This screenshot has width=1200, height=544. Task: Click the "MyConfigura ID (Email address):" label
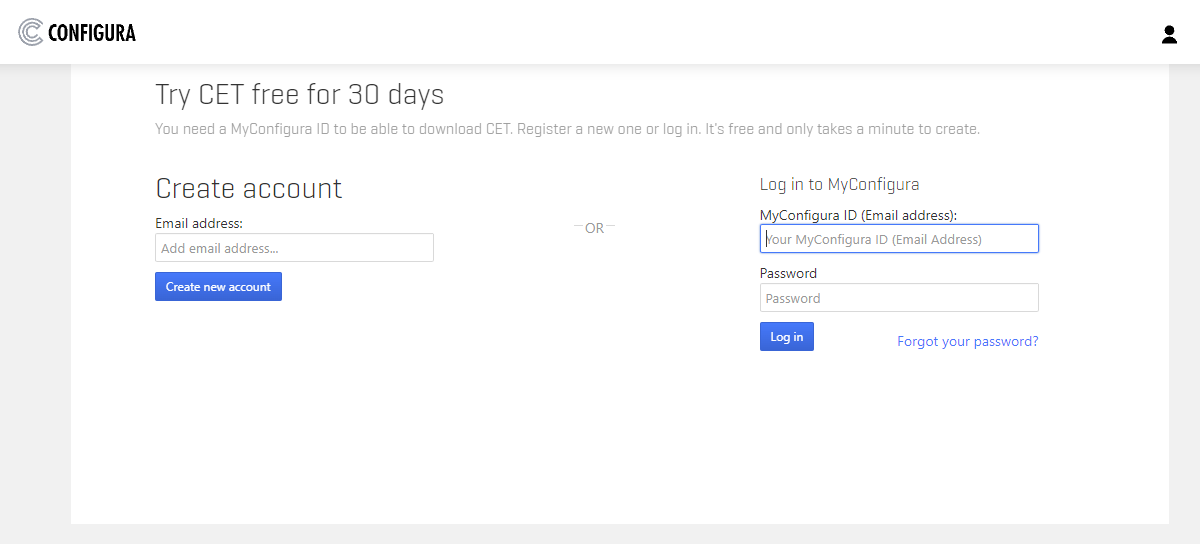858,215
